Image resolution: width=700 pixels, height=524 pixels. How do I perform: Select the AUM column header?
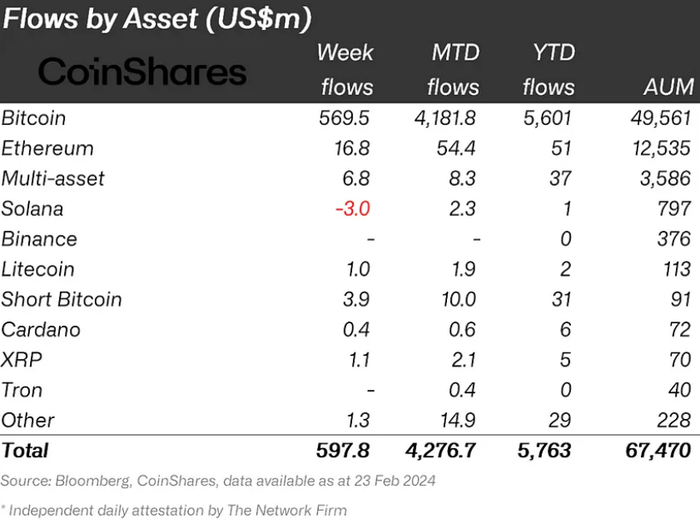click(669, 86)
